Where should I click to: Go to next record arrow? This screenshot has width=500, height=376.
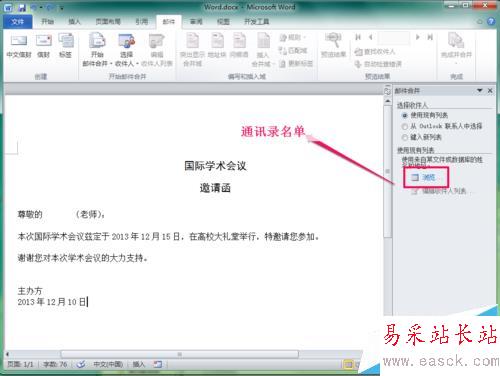(417, 37)
